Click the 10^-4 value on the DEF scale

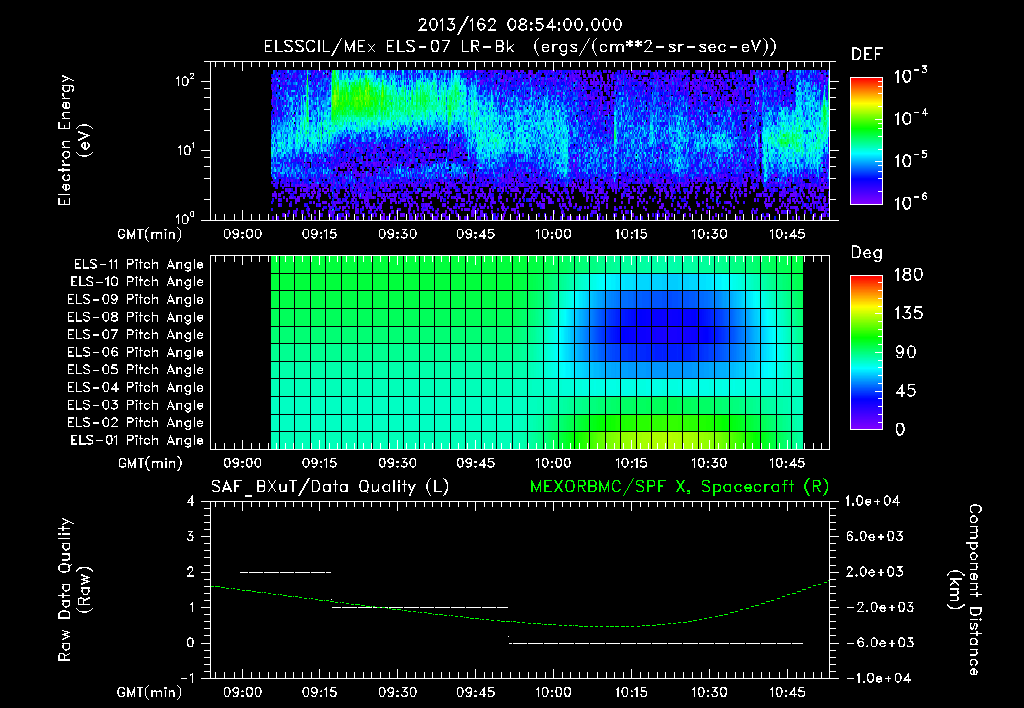click(x=910, y=117)
